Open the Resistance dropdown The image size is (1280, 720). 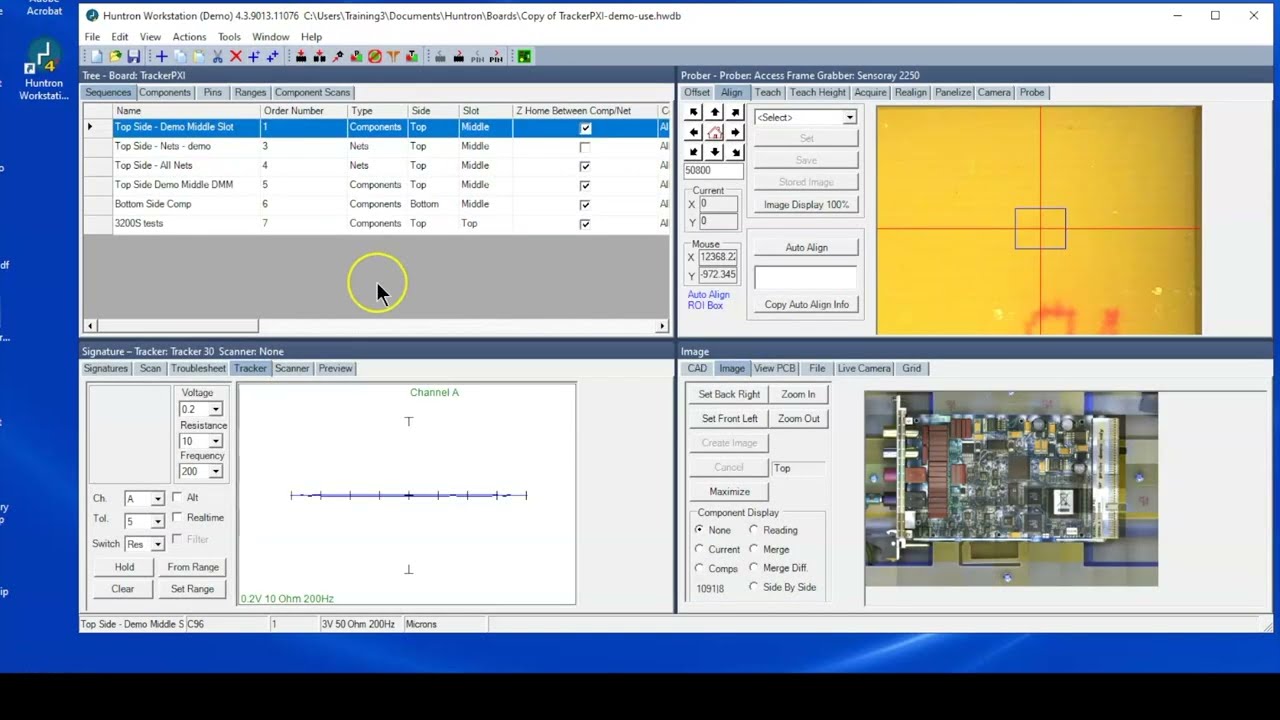tap(215, 441)
